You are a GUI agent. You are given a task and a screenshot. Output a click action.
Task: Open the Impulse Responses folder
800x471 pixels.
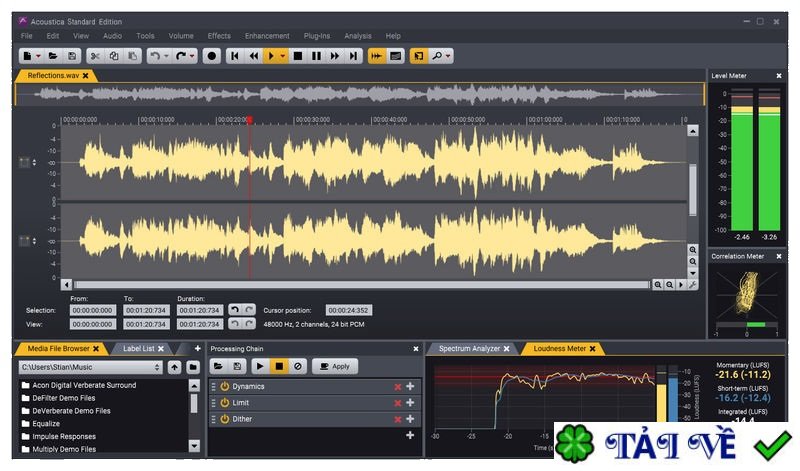click(64, 436)
